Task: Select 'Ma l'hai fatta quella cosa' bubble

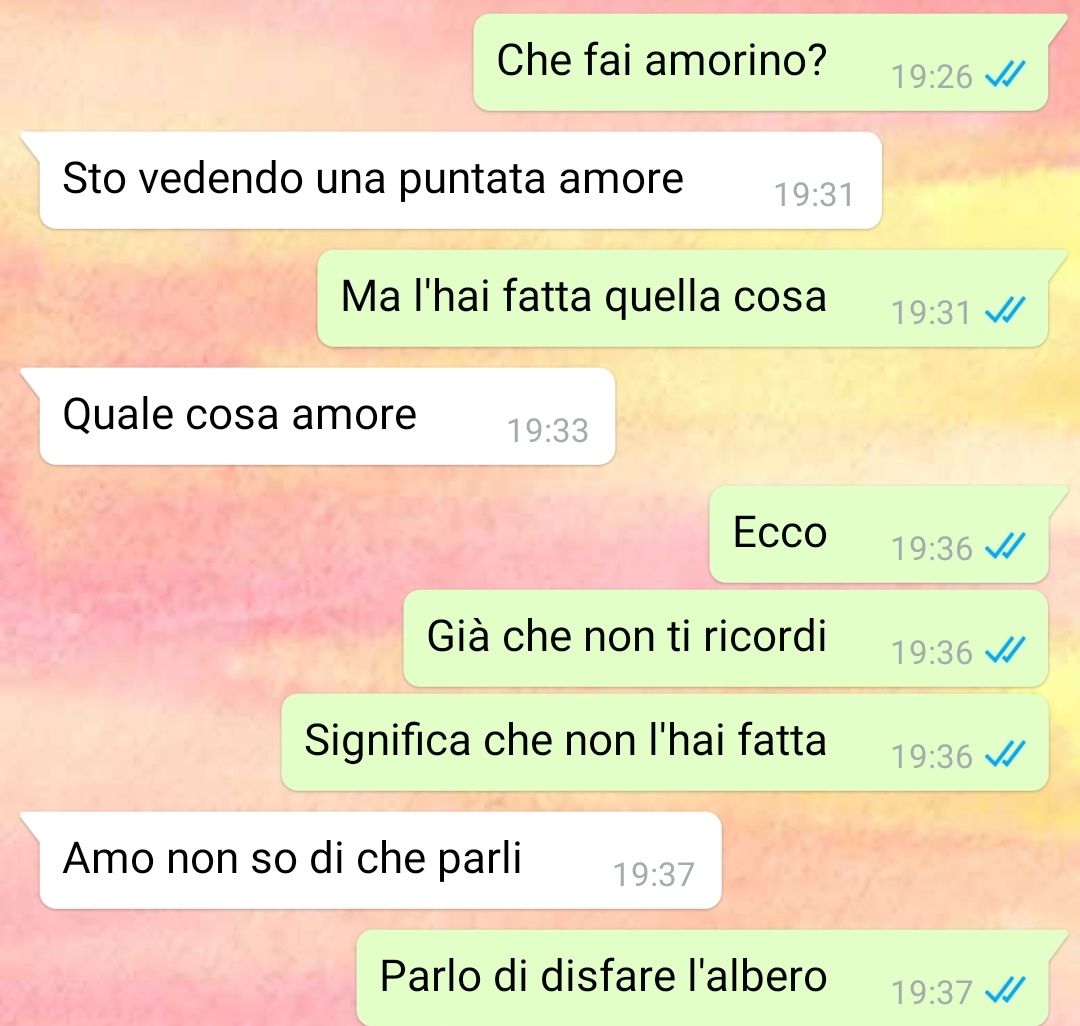Action: [683, 298]
